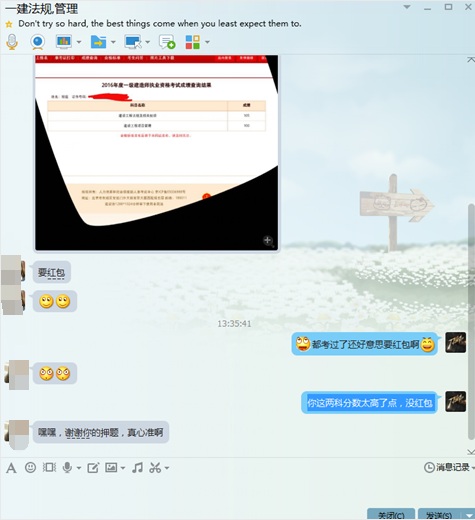Click the 发送(S) send button
Image resolution: width=475 pixels, height=520 pixels.
click(x=439, y=514)
